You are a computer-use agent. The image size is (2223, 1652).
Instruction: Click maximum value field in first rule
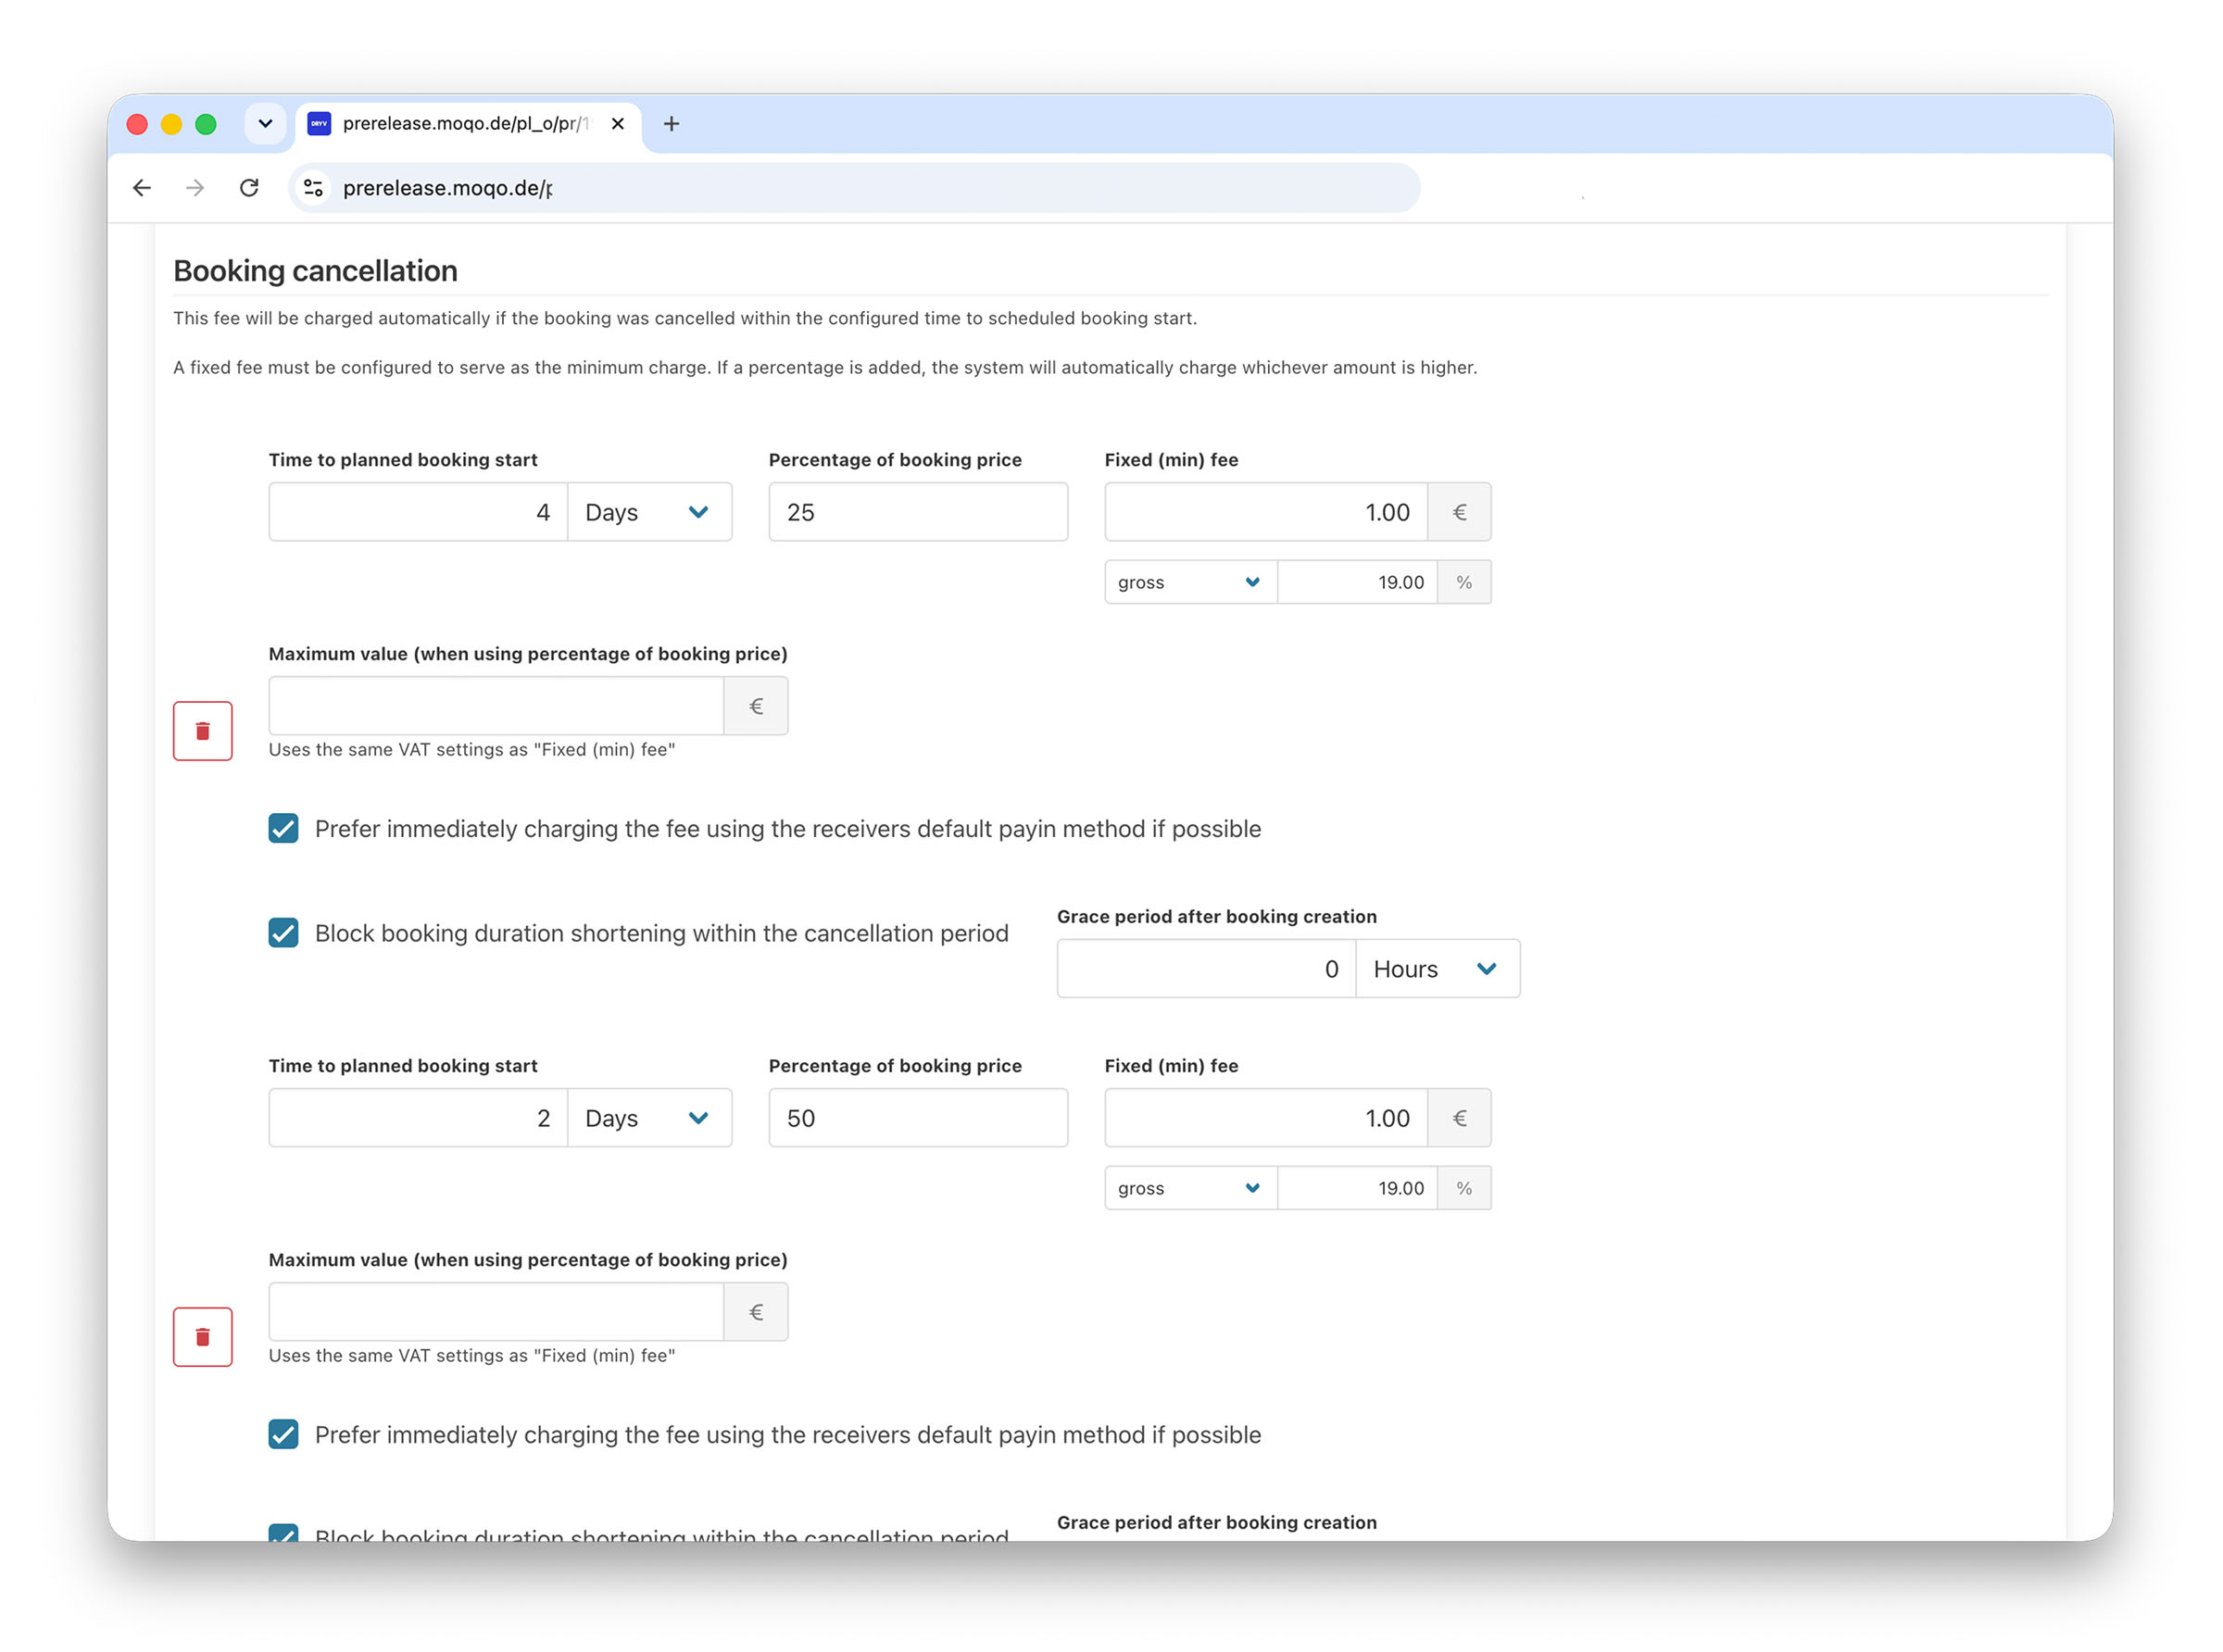[496, 706]
